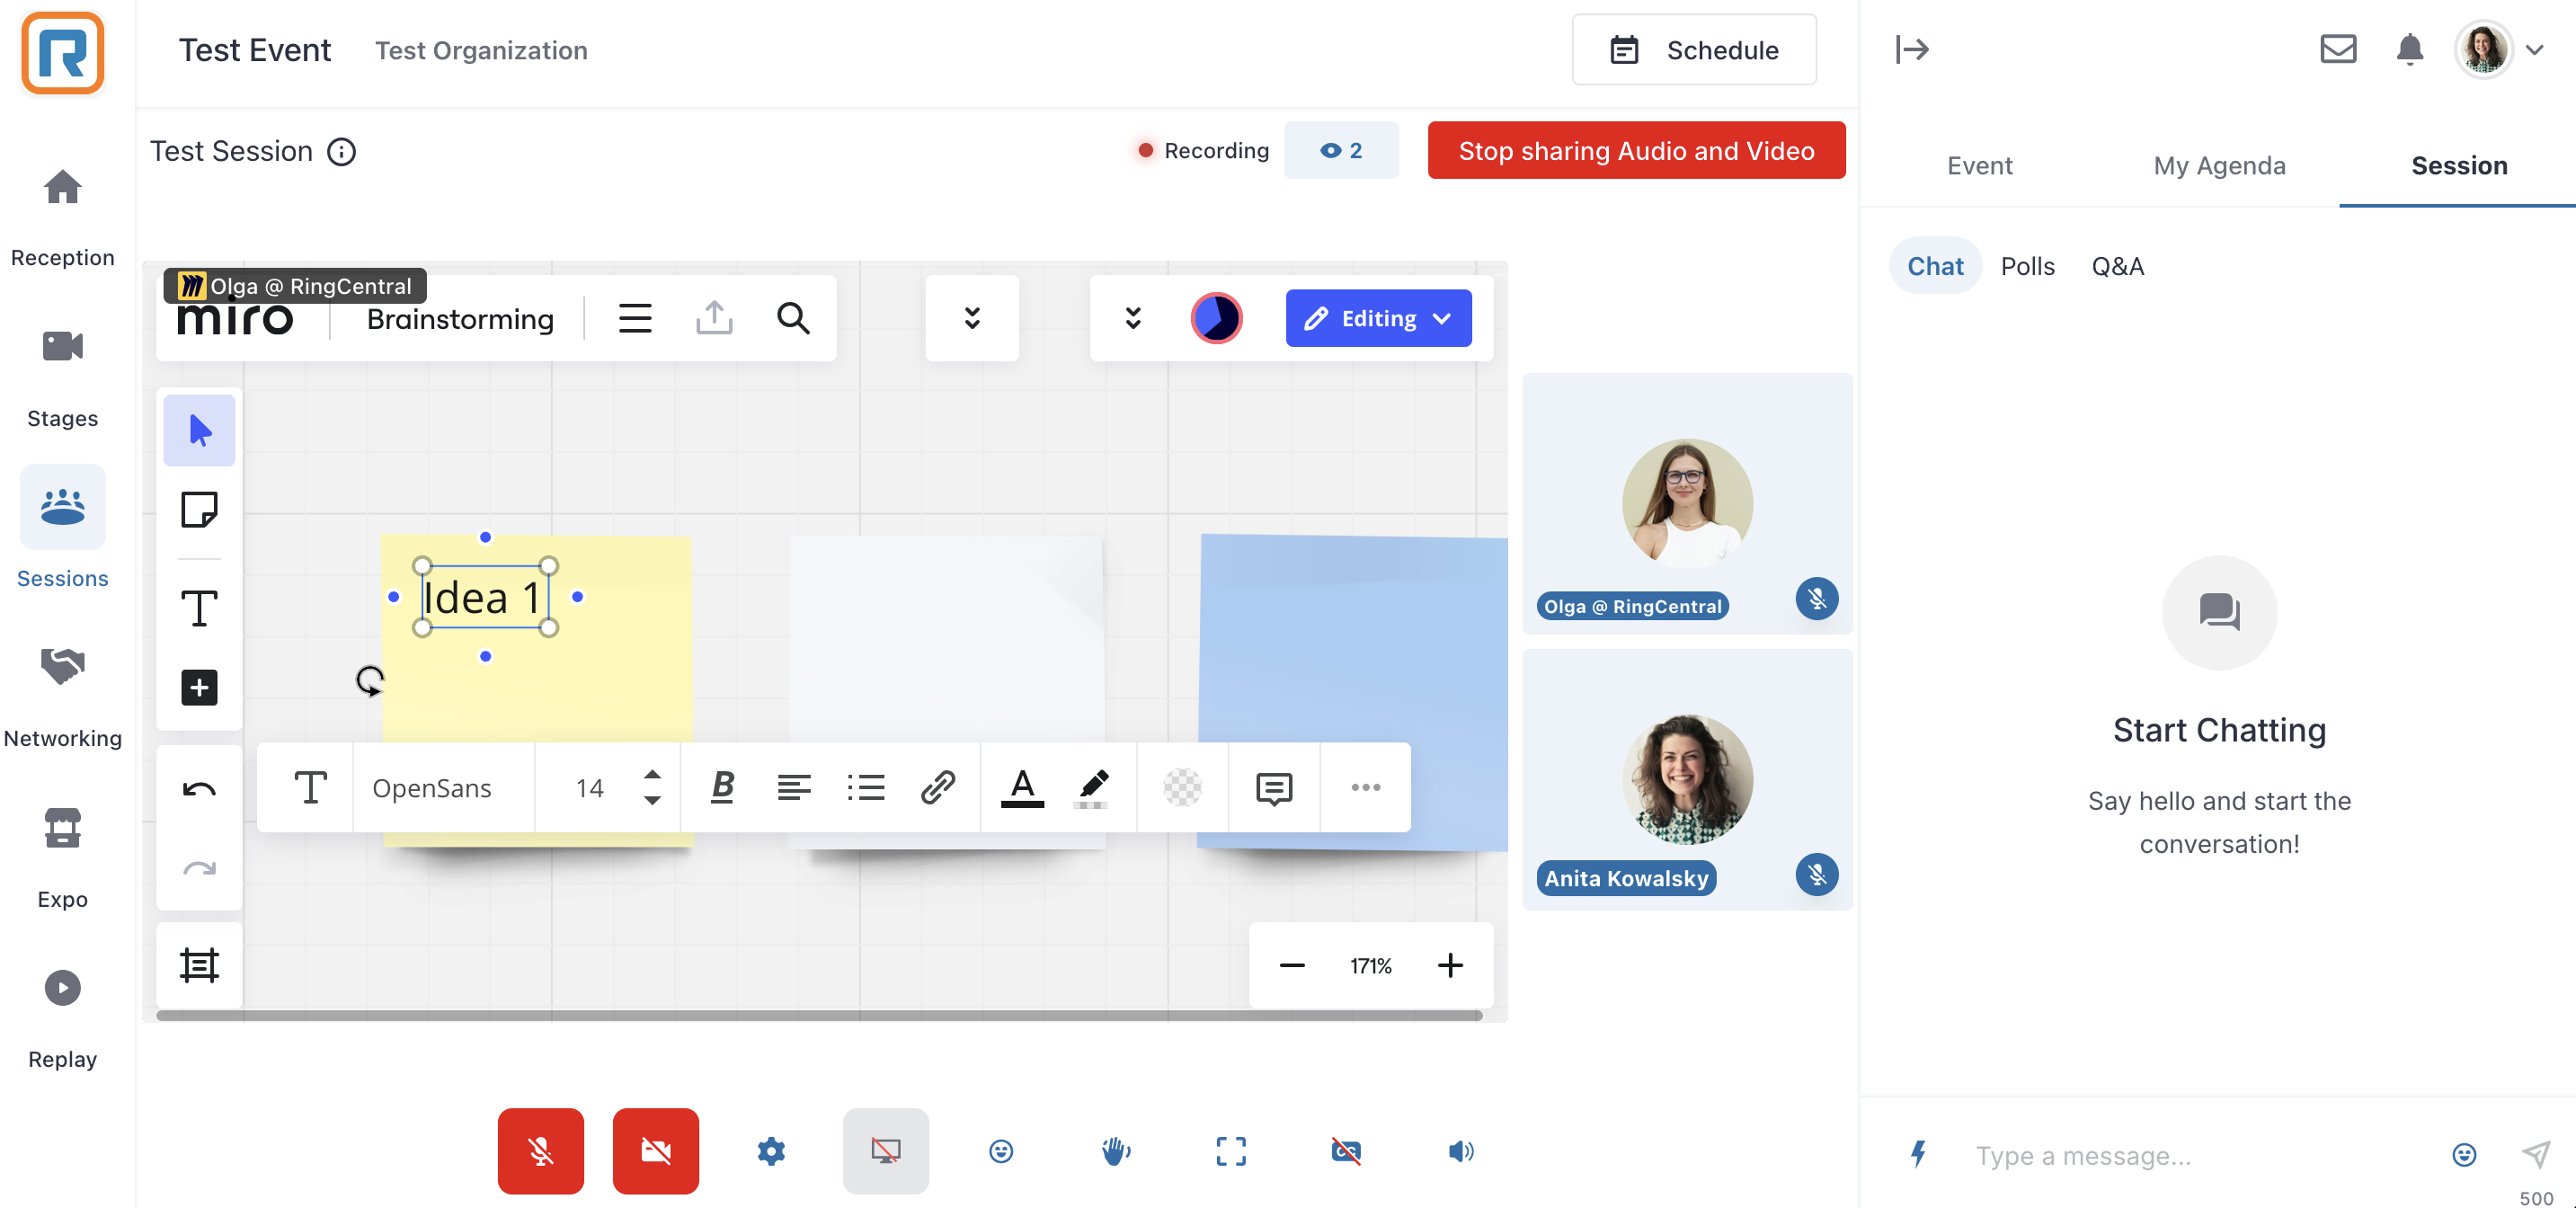Open Miro frames tool
The width and height of the screenshot is (2576, 1208).
pos(199,965)
